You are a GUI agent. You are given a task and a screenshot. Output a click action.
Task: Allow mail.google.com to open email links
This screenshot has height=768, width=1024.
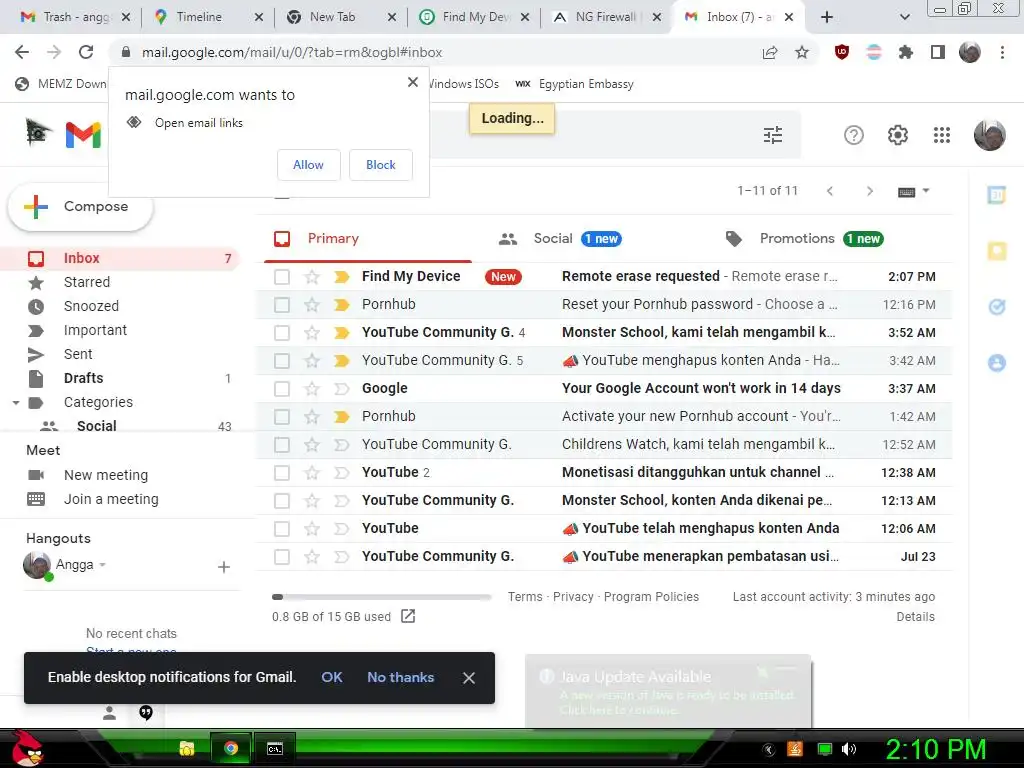pos(308,165)
